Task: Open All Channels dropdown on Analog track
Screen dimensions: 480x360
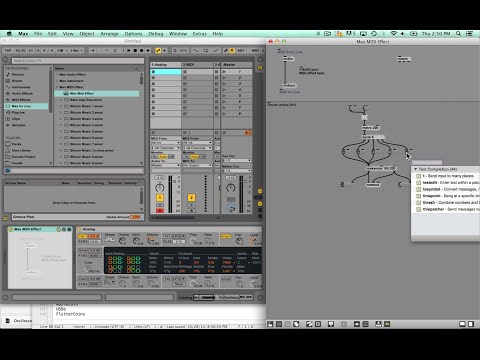Action: point(166,148)
